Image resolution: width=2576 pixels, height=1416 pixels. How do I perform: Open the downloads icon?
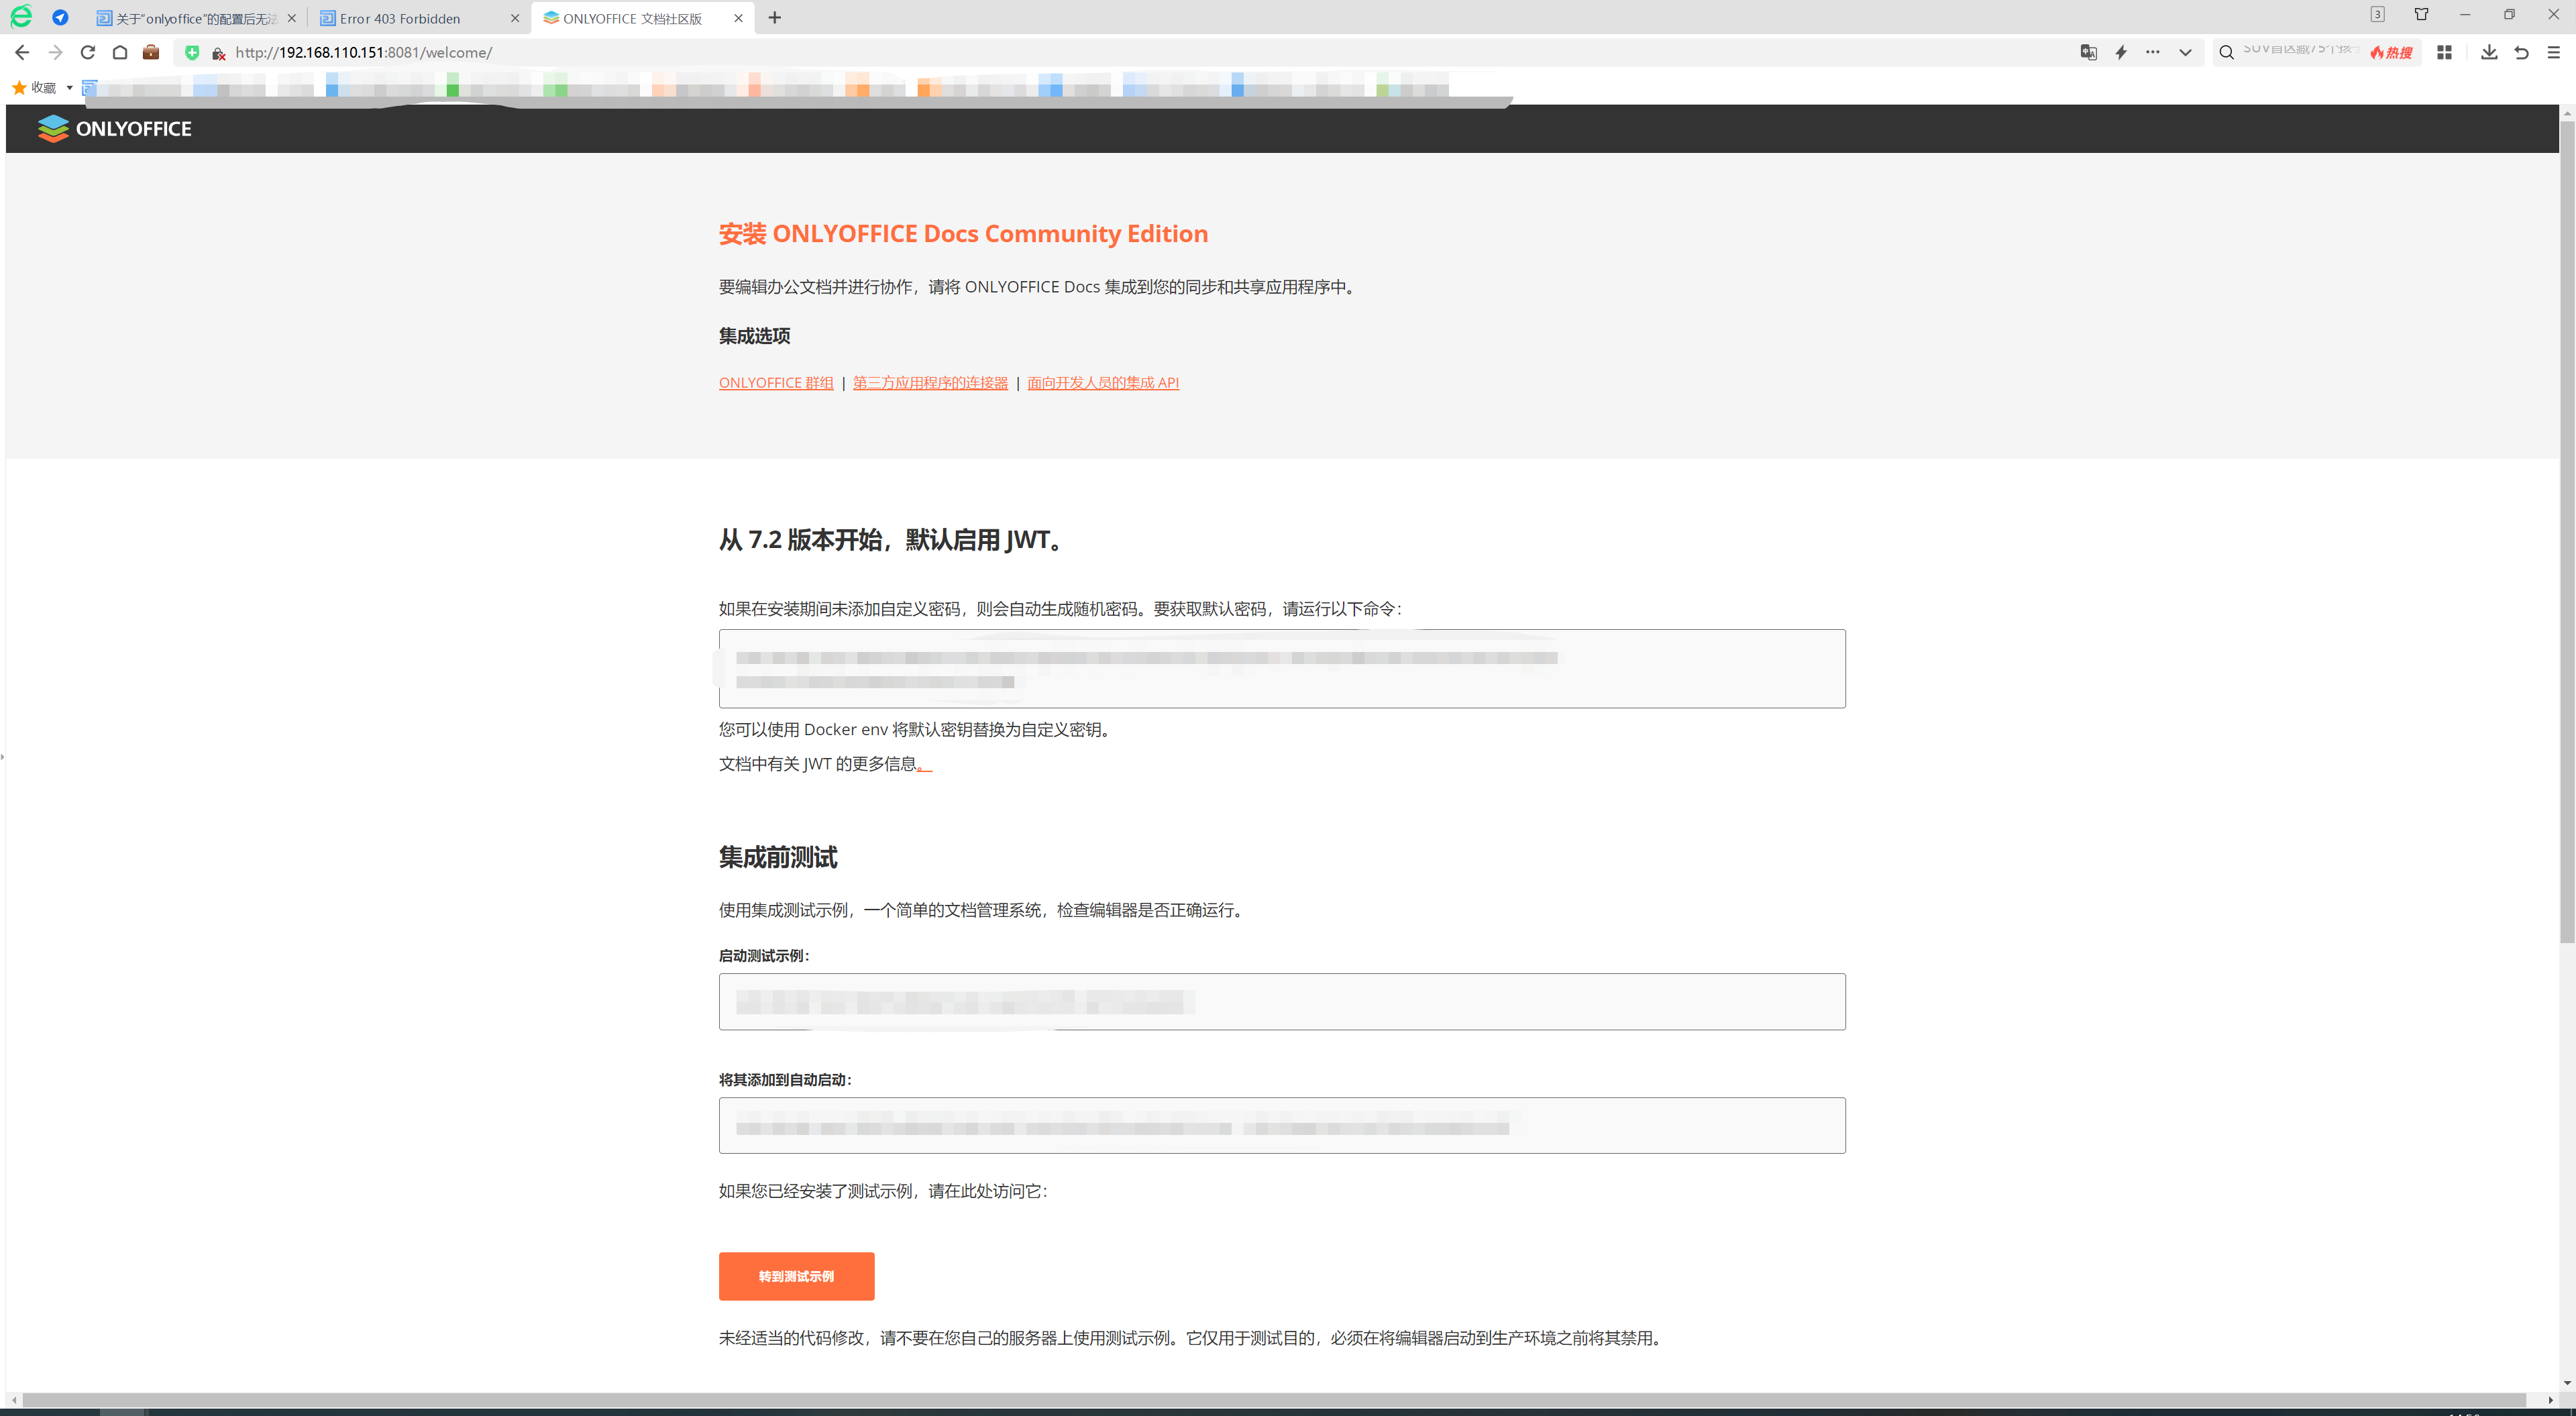pos(2489,53)
